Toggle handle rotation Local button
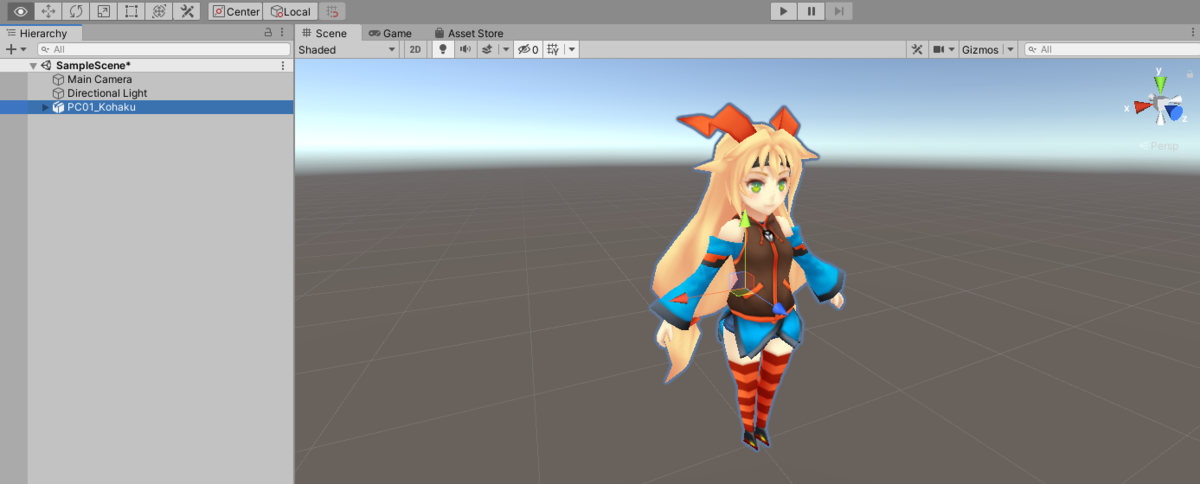Image resolution: width=1200 pixels, height=484 pixels. pyautogui.click(x=292, y=12)
